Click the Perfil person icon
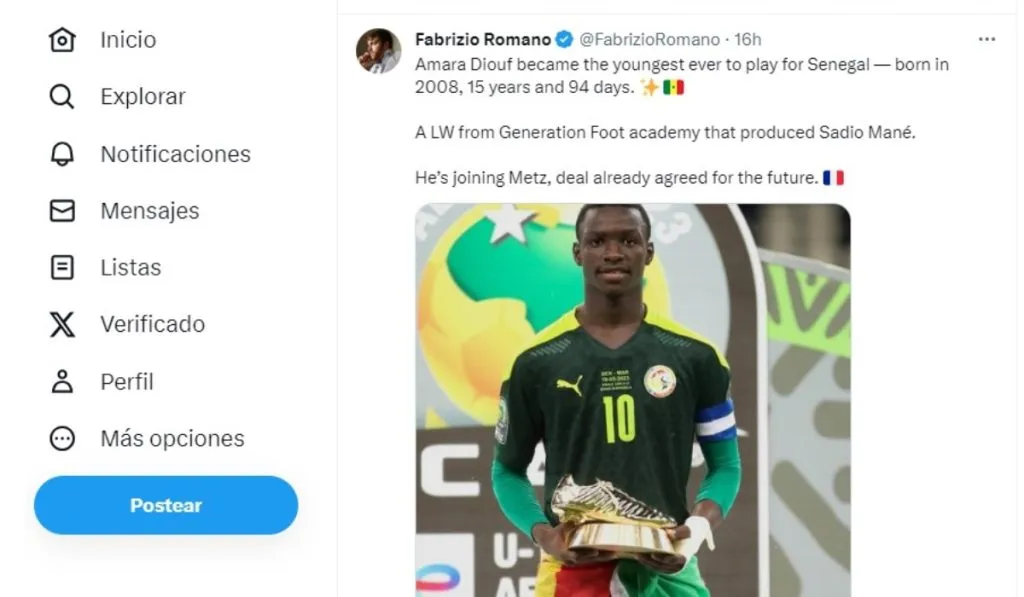This screenshot has width=1024, height=597. (x=62, y=382)
